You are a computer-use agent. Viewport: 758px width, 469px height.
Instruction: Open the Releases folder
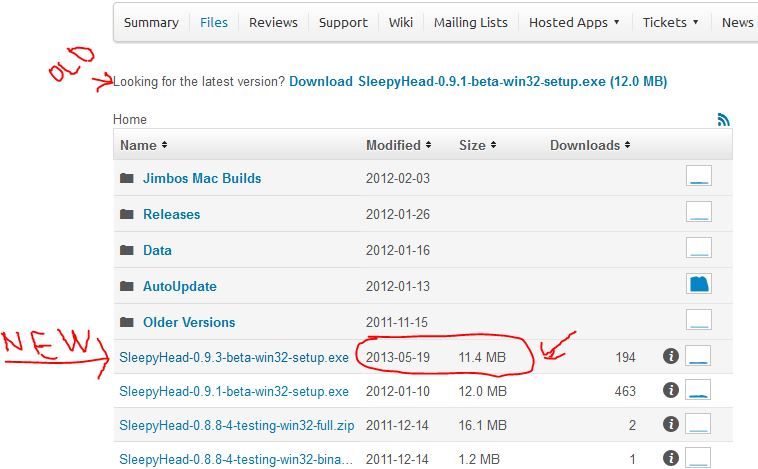172,214
